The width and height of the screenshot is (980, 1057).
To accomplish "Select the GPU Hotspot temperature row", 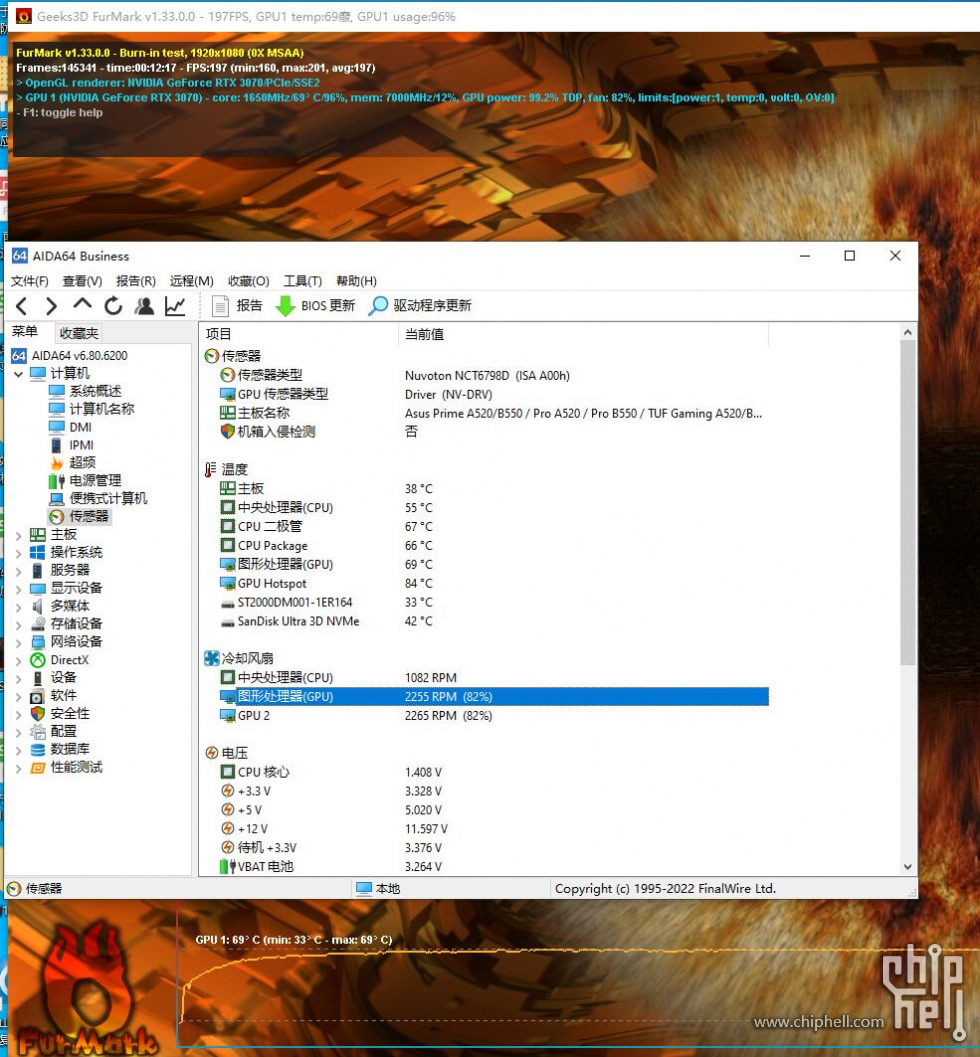I will [494, 583].
